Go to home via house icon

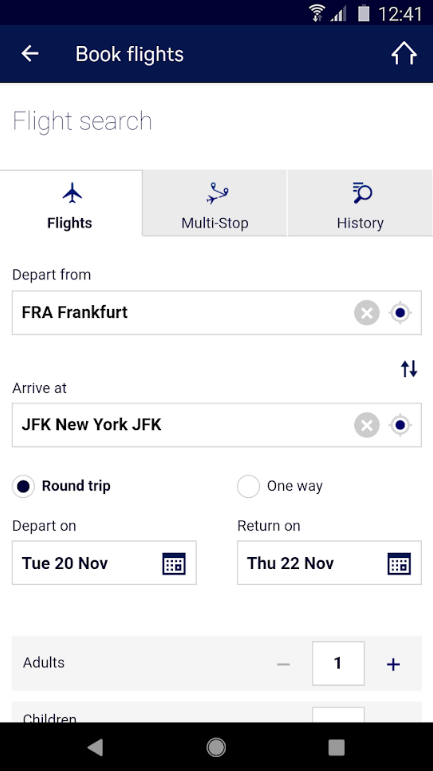coord(404,54)
